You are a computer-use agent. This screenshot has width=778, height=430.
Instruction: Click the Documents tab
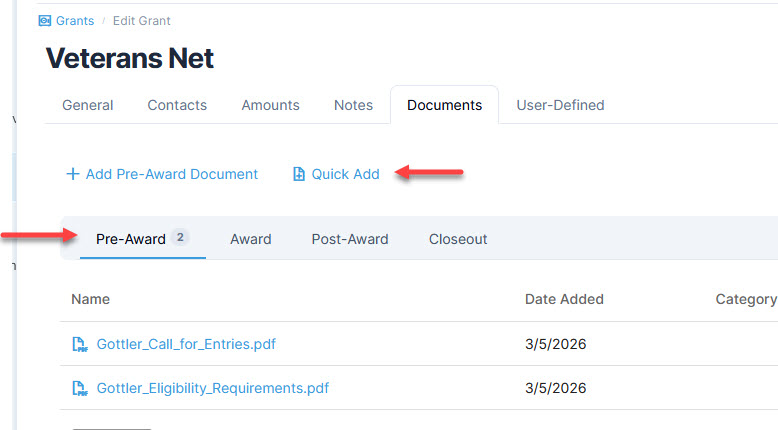pyautogui.click(x=444, y=105)
